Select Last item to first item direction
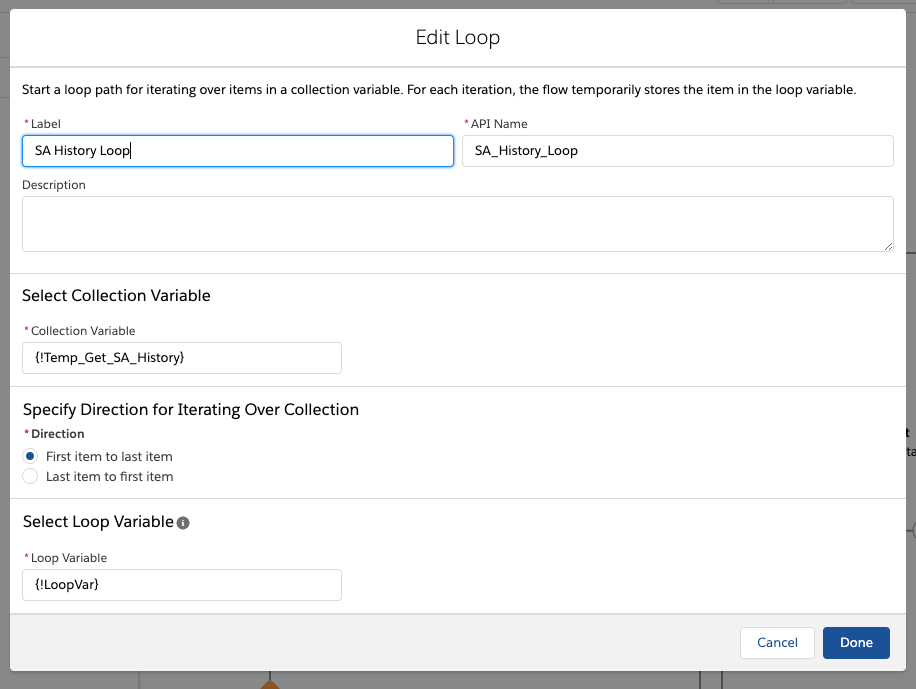Screen dimensions: 916x689 [30, 477]
